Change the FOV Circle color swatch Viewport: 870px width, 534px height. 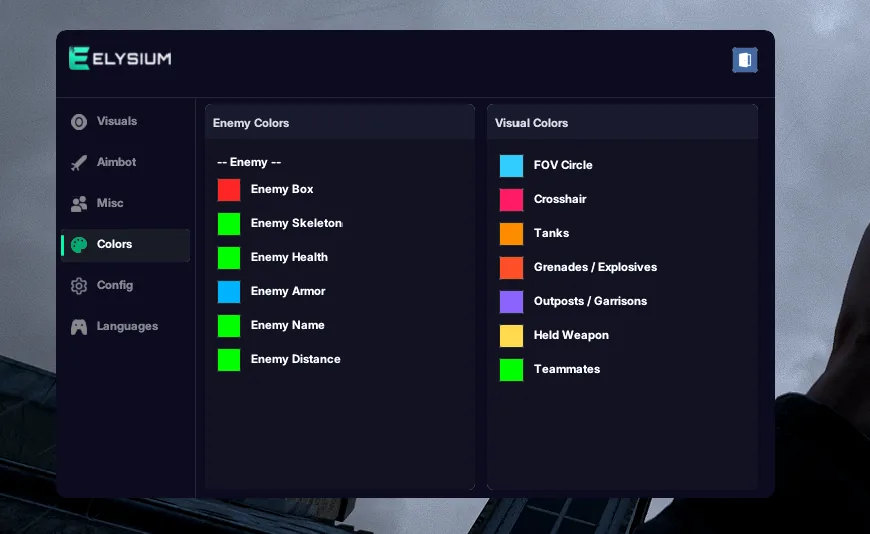[511, 166]
